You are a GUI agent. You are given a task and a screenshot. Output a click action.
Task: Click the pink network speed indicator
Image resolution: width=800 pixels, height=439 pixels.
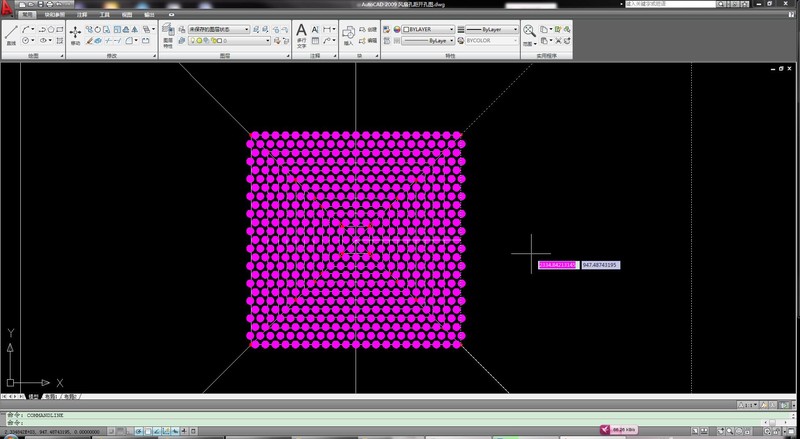coord(615,428)
